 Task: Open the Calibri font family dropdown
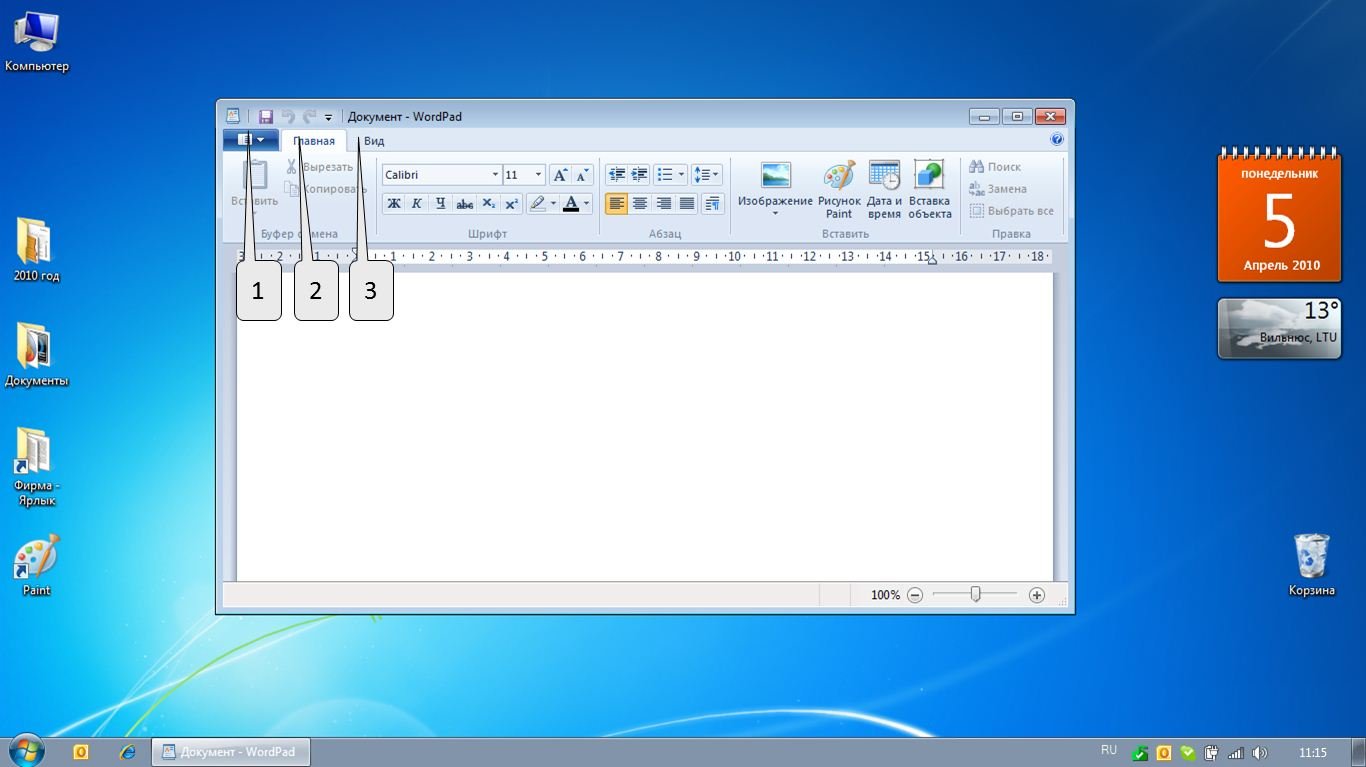[495, 175]
